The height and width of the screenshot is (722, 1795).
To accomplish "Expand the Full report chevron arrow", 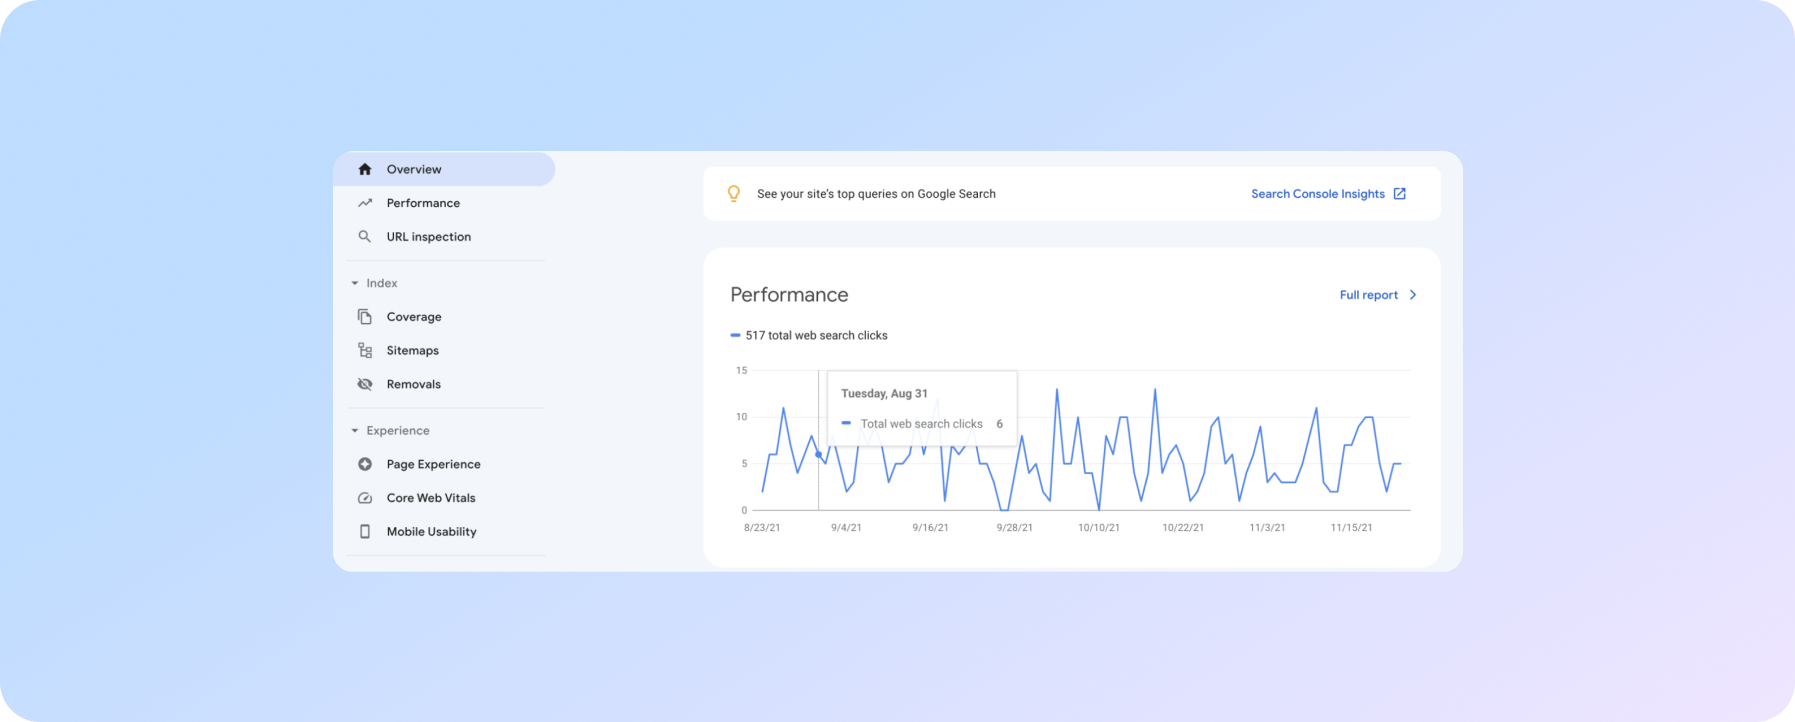I will tap(1412, 294).
